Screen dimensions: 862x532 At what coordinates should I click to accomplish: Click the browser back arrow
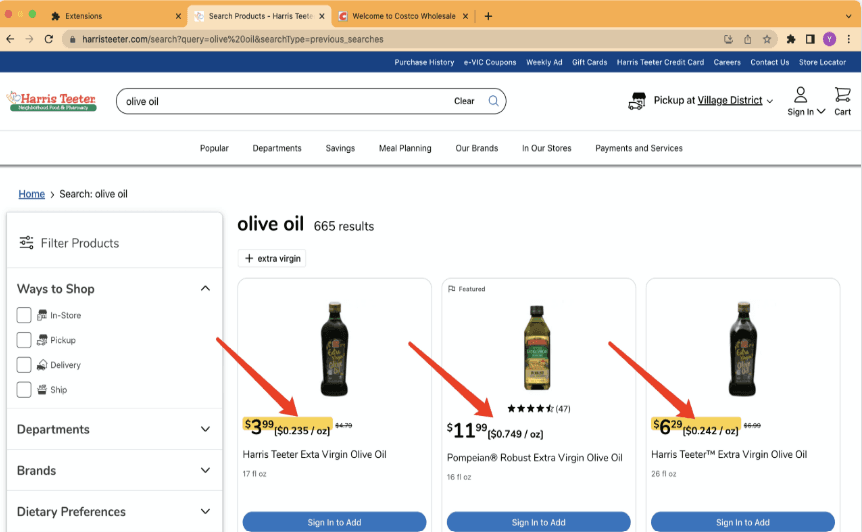[10, 39]
